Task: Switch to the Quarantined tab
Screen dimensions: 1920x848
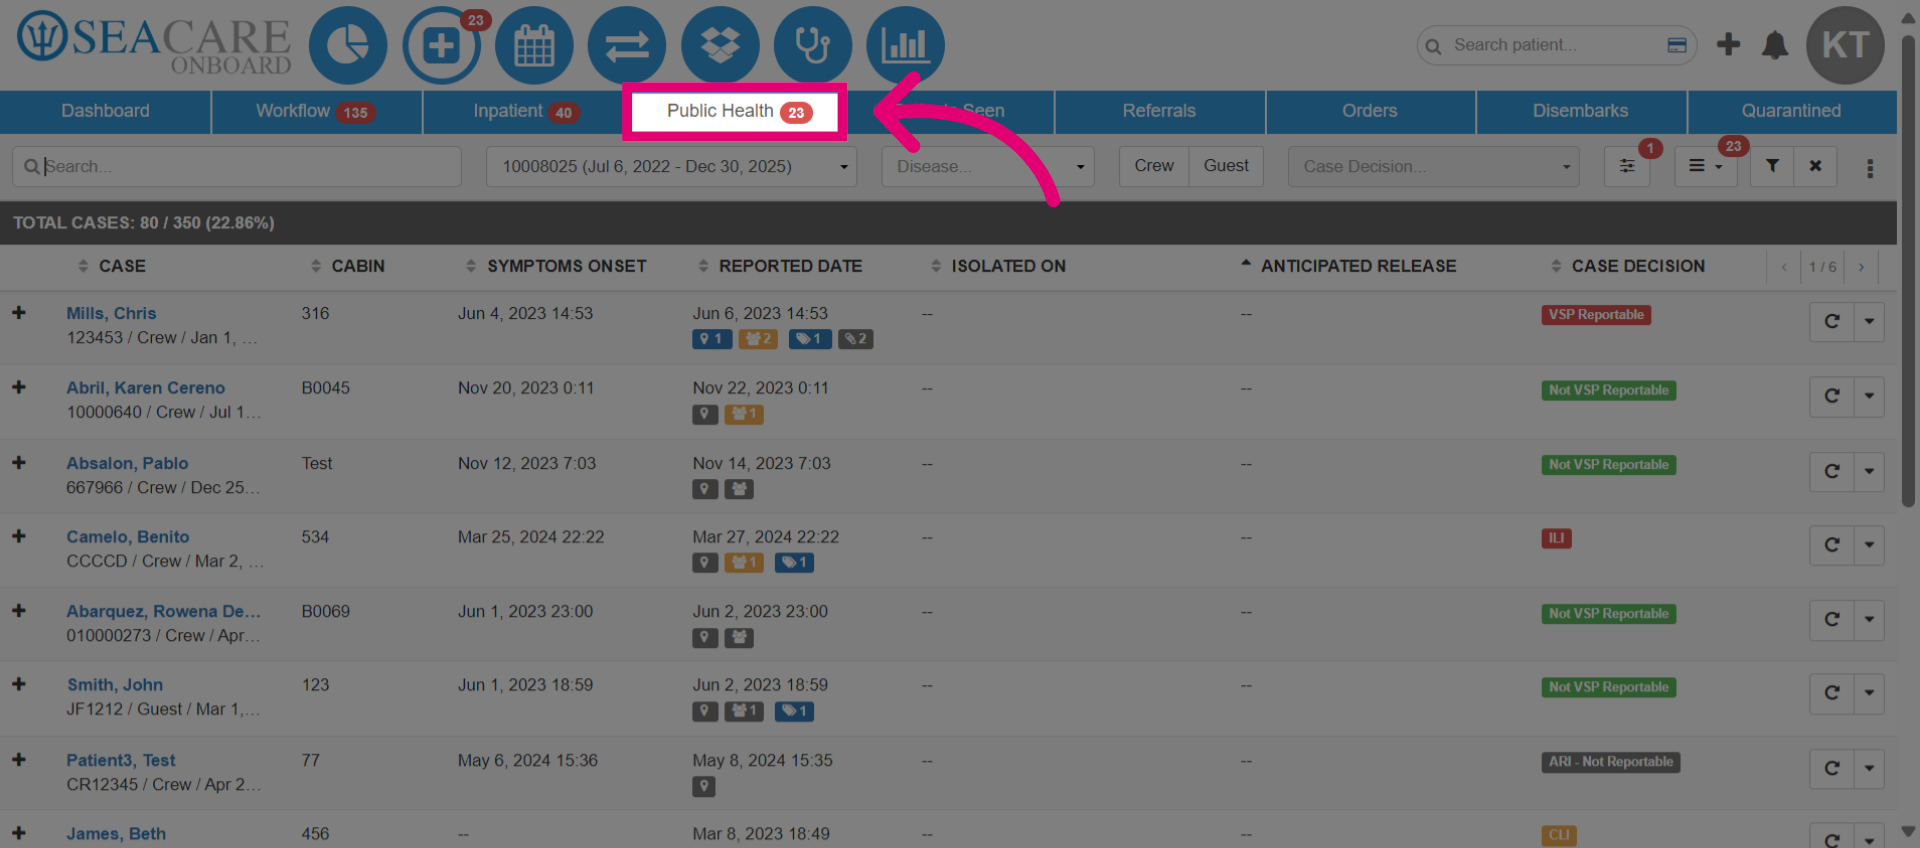Action: [1791, 111]
